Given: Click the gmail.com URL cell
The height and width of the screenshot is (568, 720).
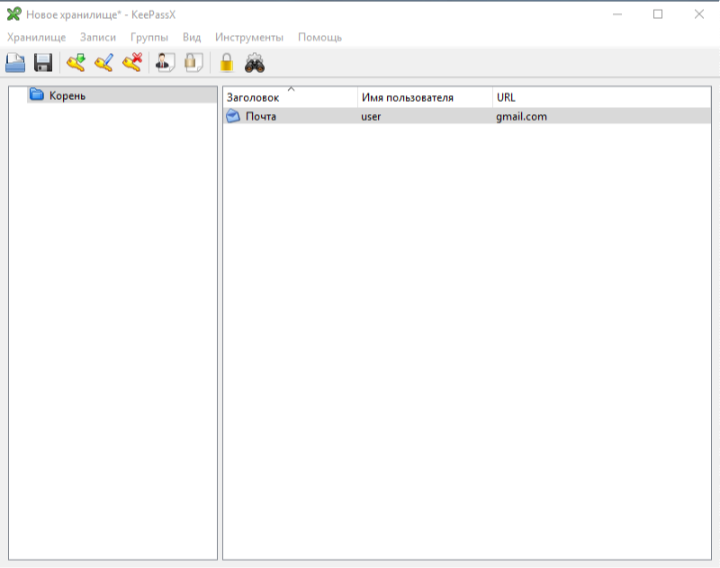Looking at the screenshot, I should pos(522,117).
